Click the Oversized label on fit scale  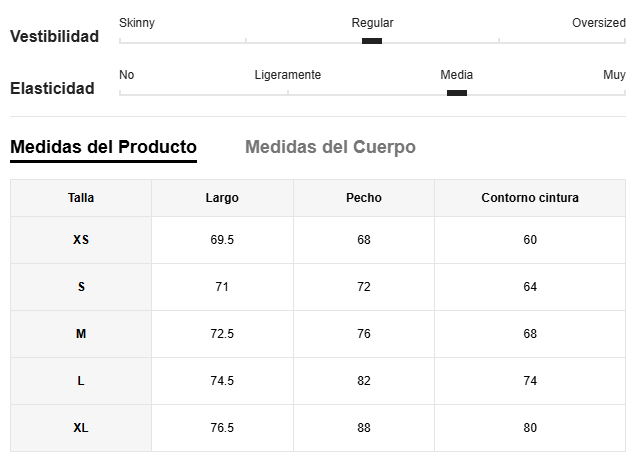pyautogui.click(x=599, y=23)
